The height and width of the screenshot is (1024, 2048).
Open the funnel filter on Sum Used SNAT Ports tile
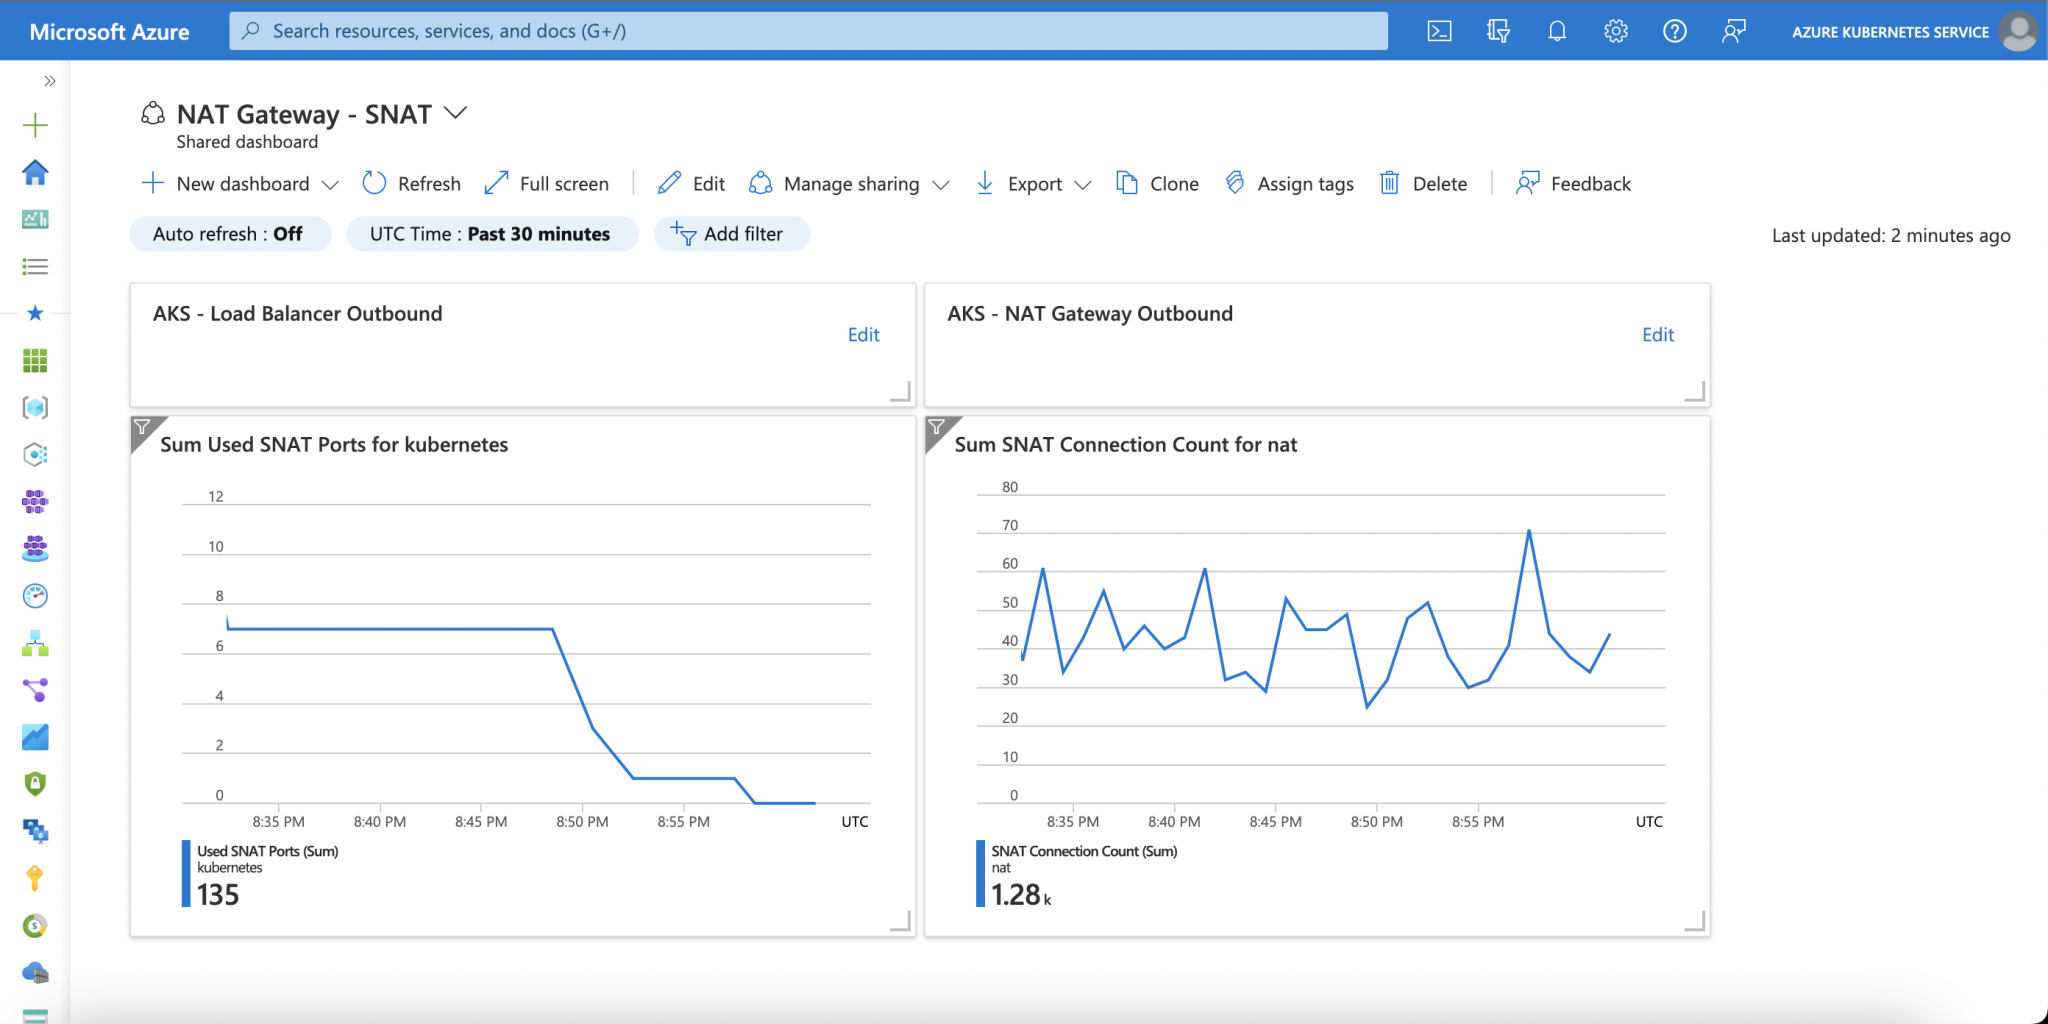(144, 427)
